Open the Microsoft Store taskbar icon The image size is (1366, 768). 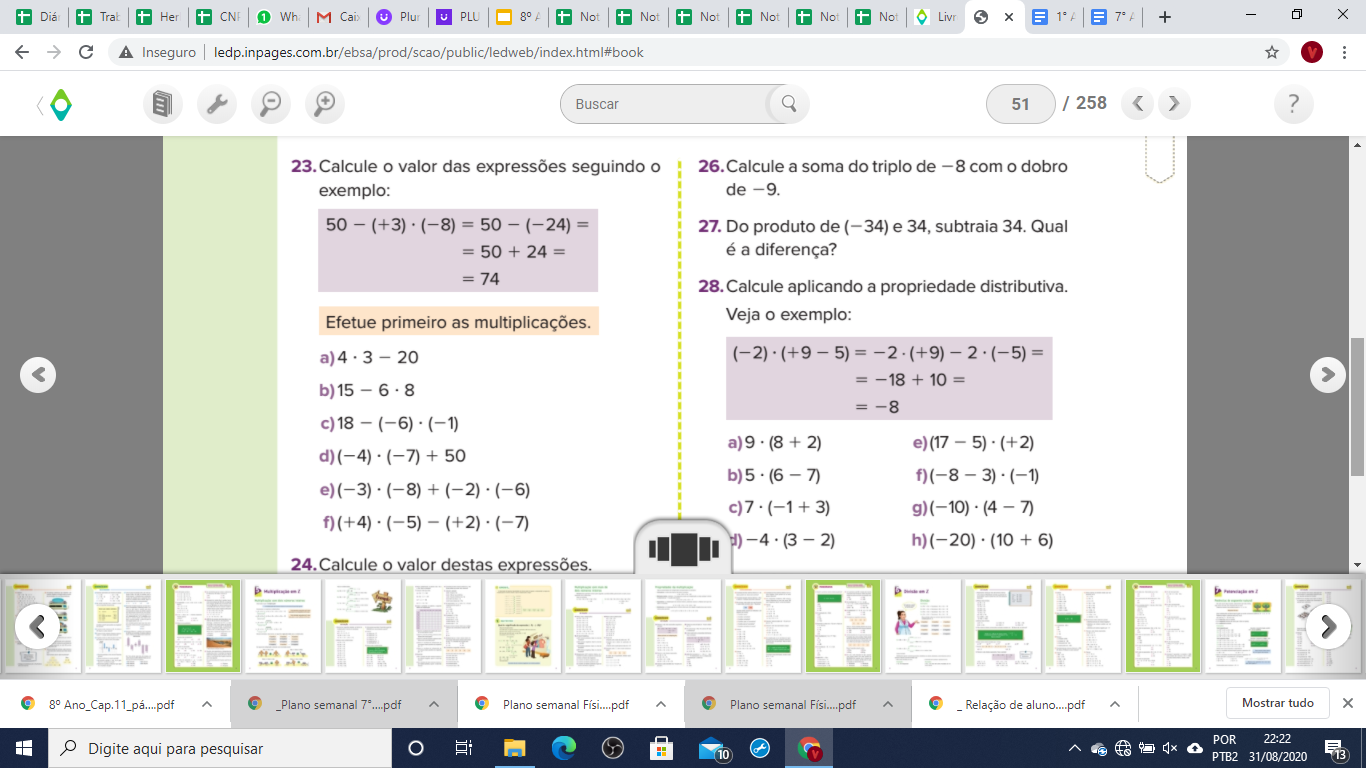661,748
